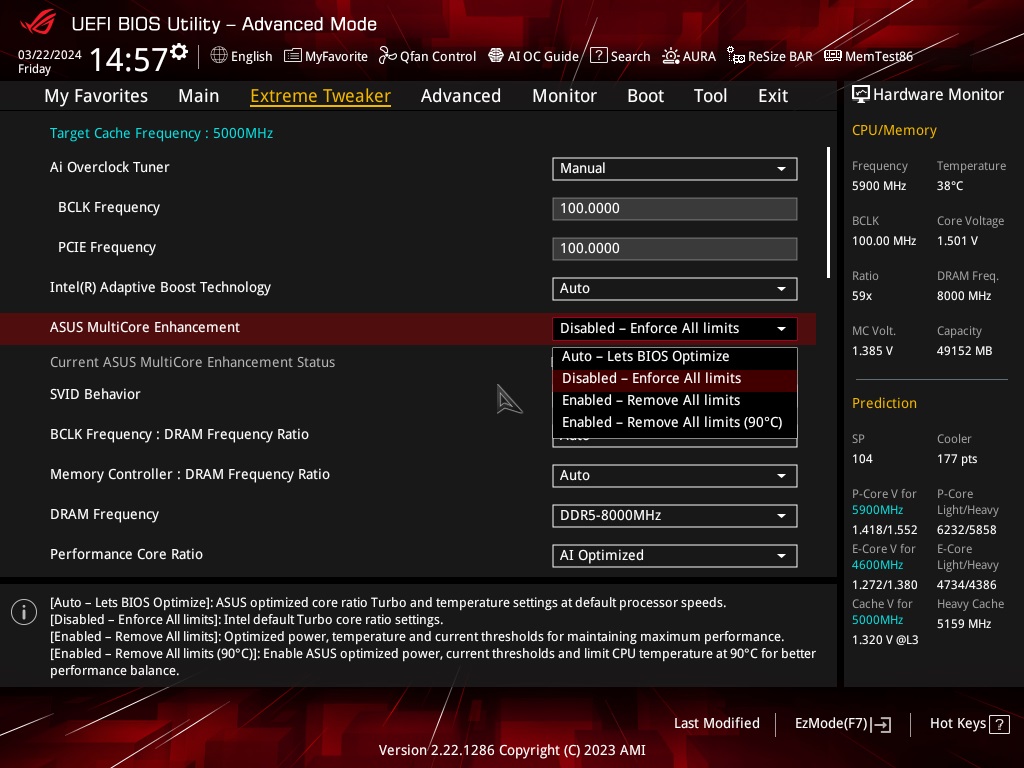
Task: Click Last Modified button
Action: point(716,724)
